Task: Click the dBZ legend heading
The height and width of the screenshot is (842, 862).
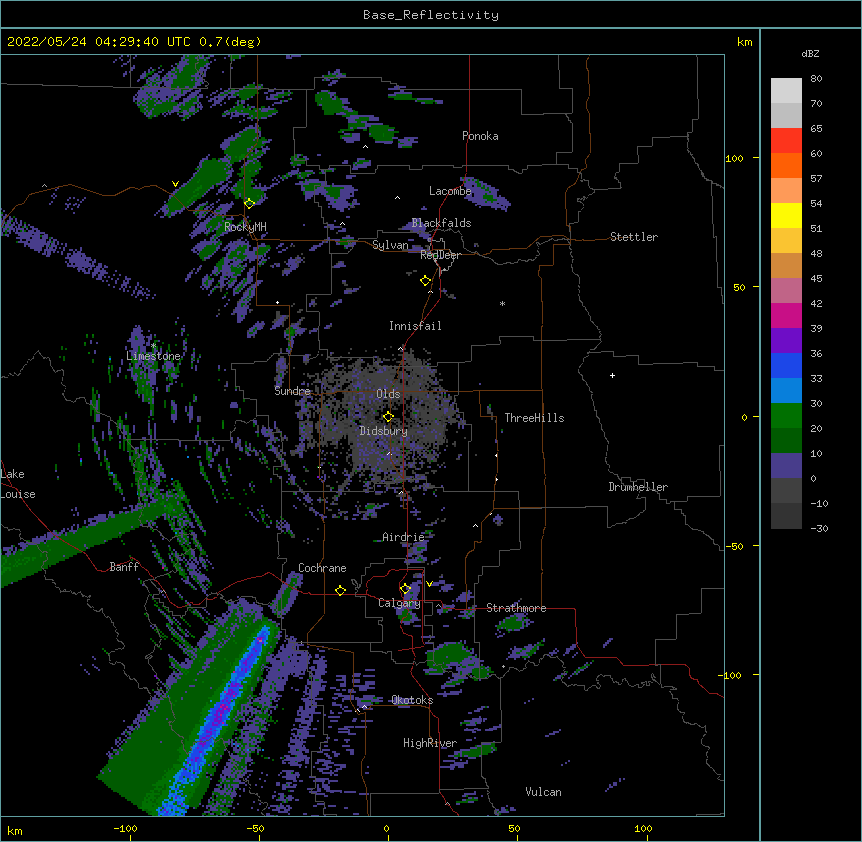Action: click(x=810, y=53)
